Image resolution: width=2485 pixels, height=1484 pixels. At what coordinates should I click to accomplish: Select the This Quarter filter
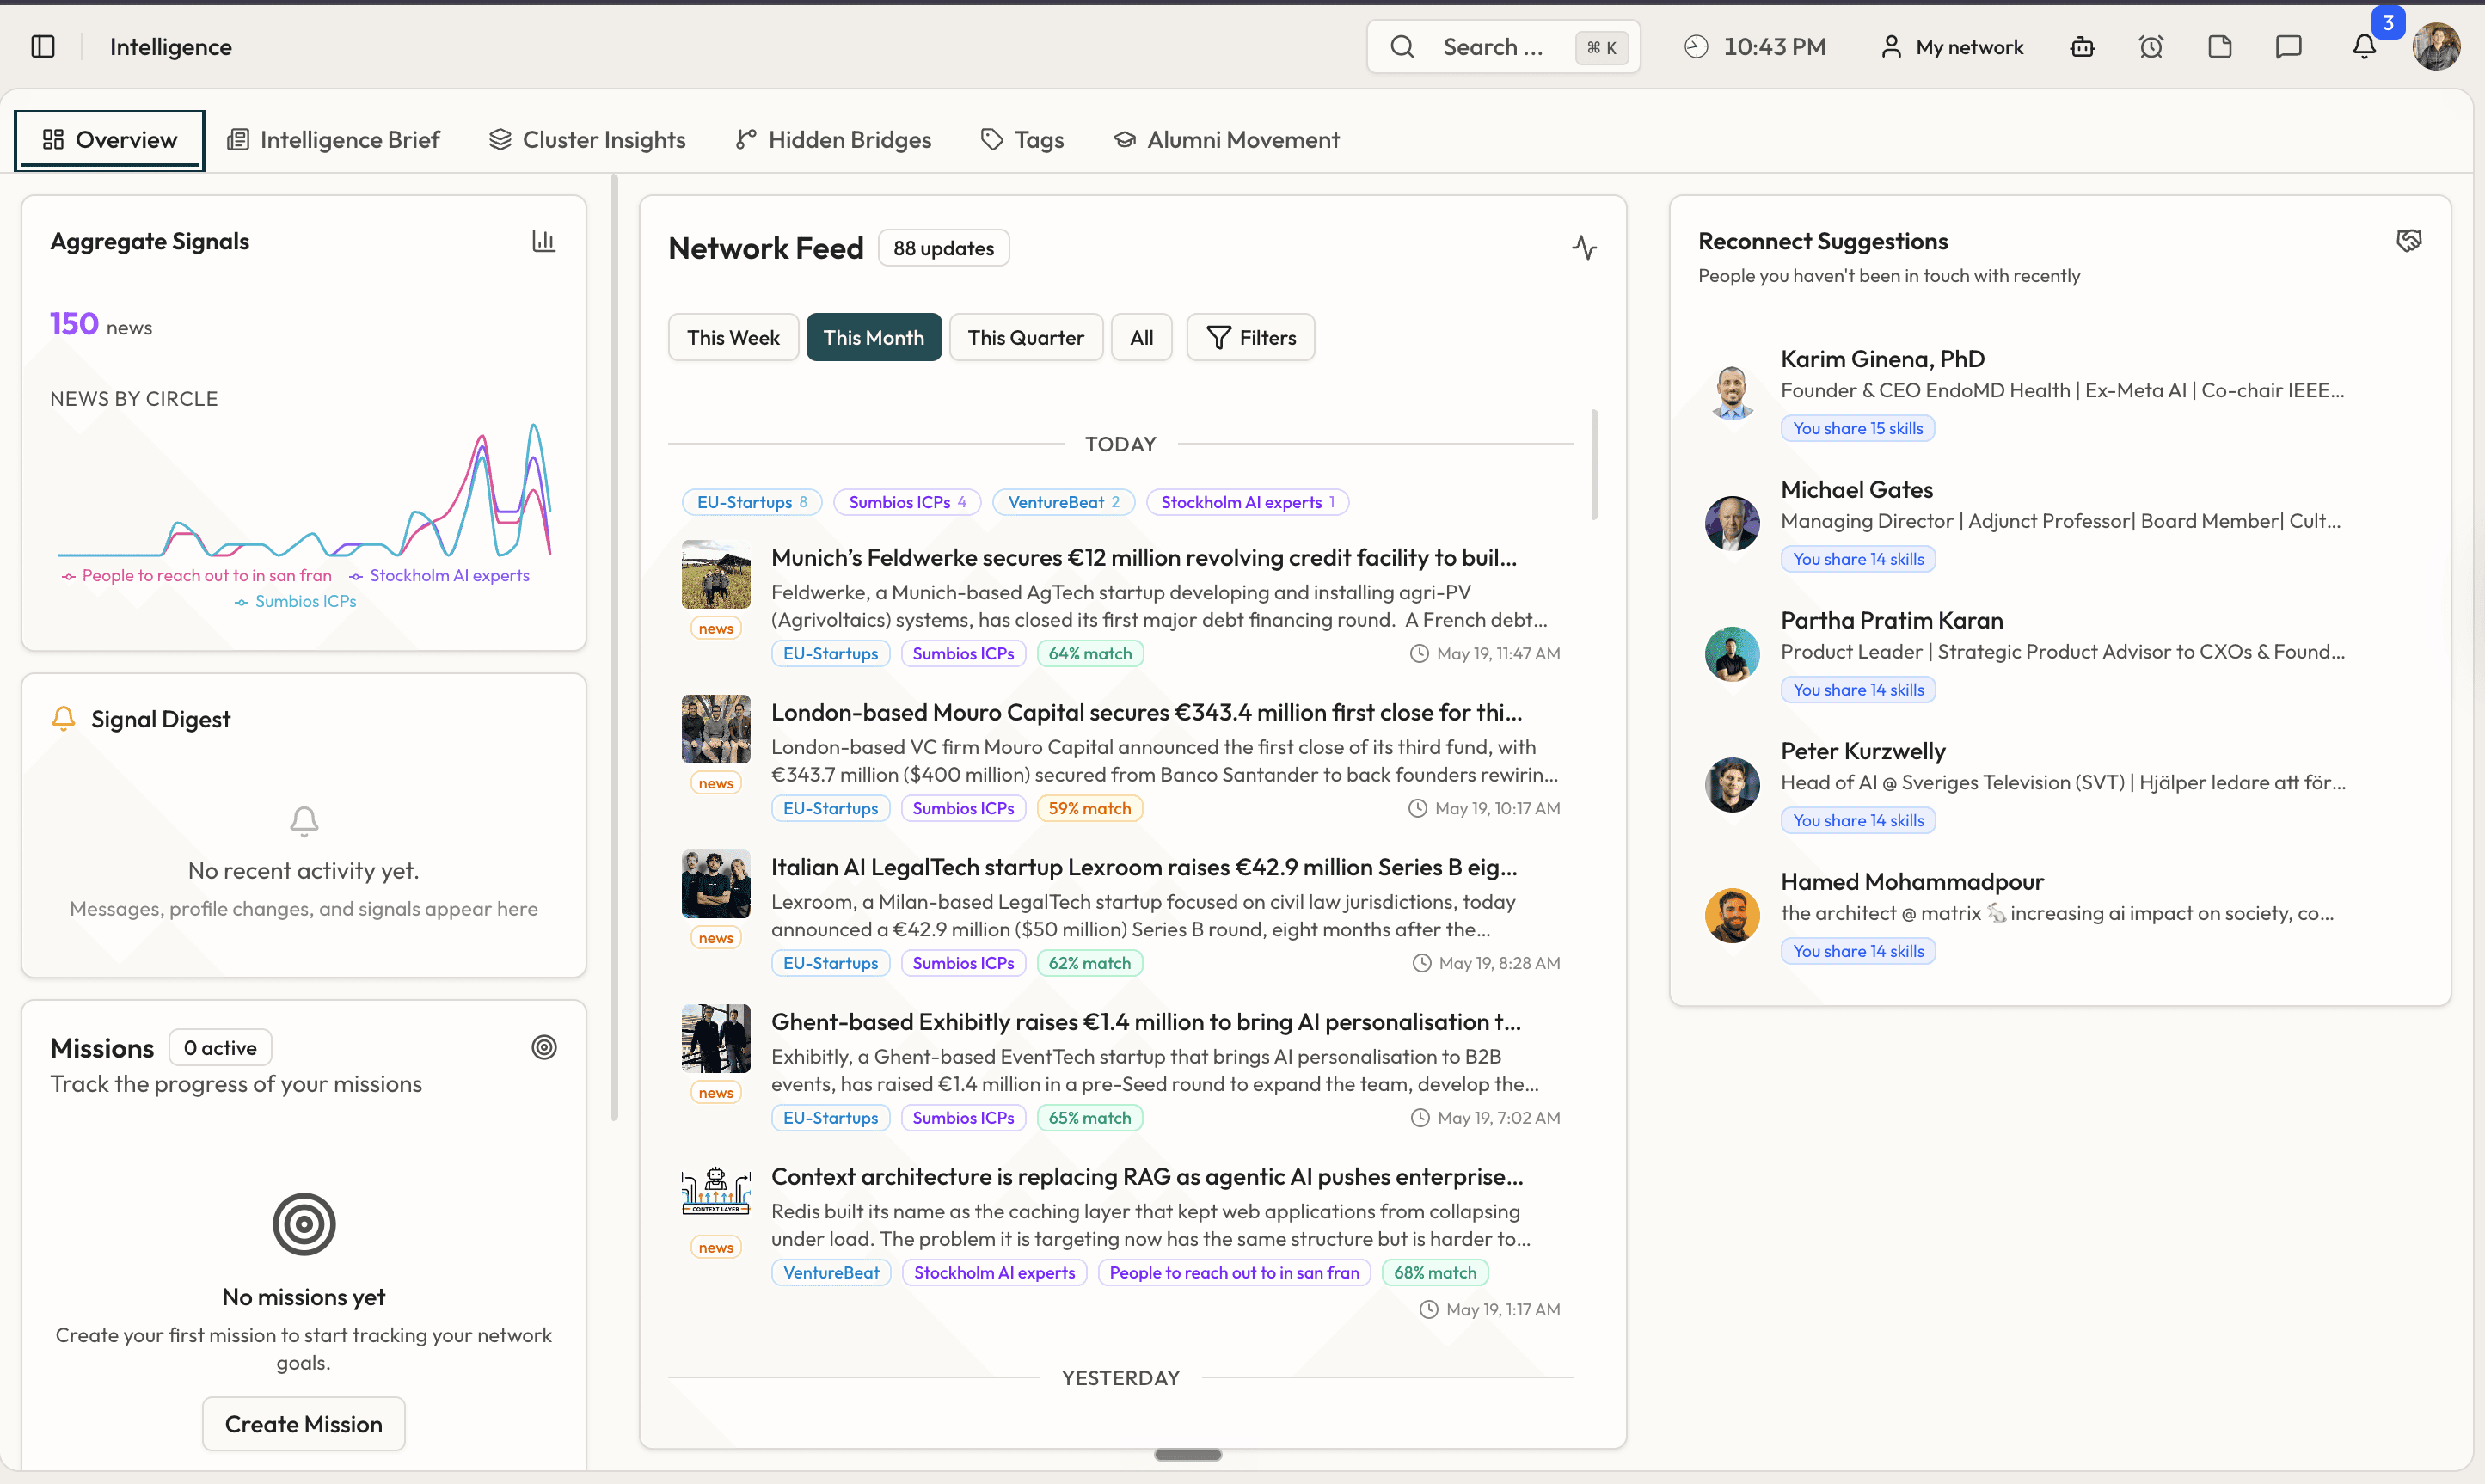(x=1025, y=338)
